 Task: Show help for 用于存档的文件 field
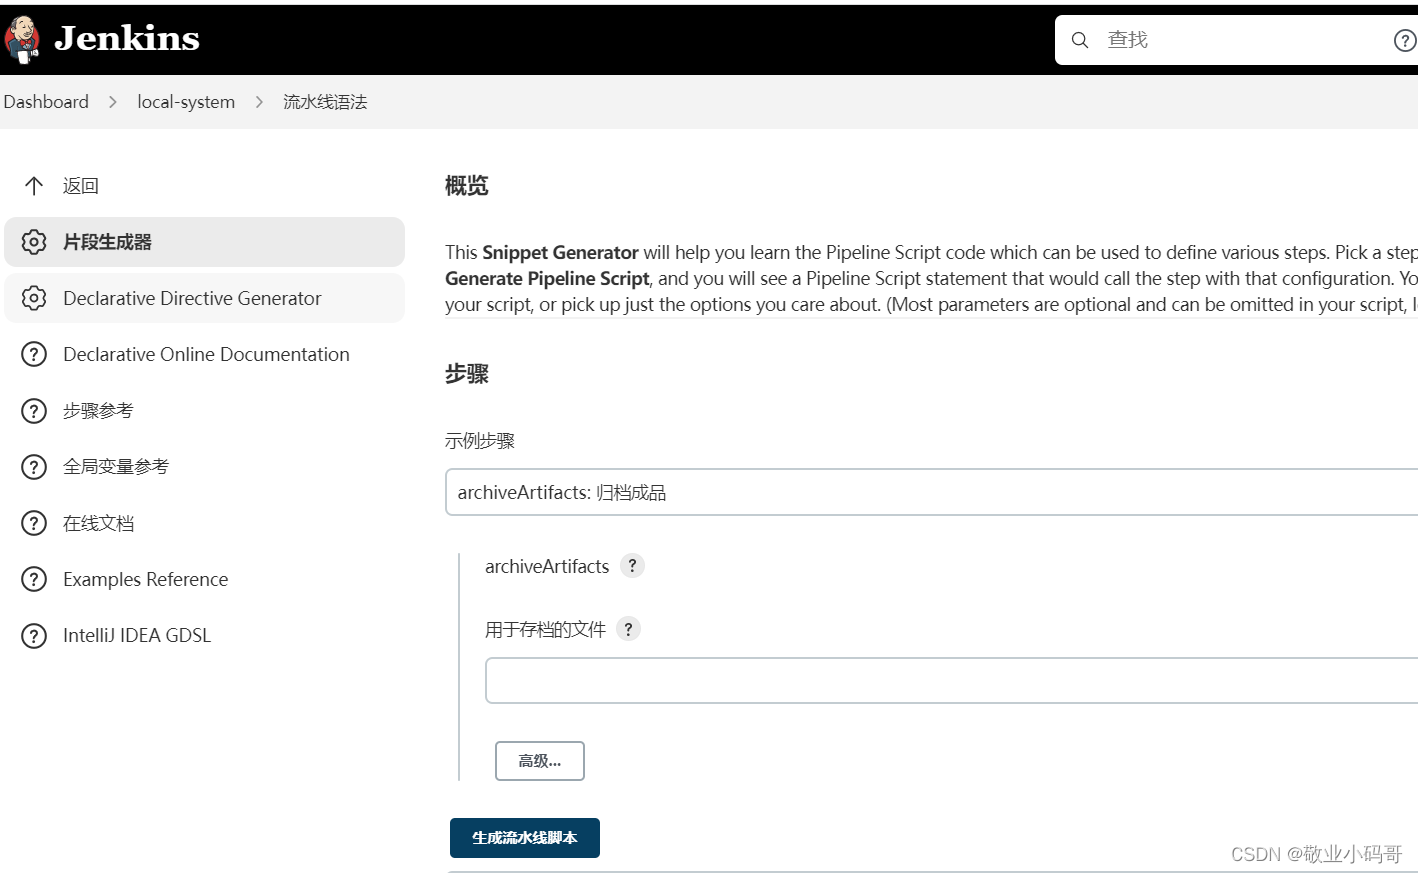(628, 629)
